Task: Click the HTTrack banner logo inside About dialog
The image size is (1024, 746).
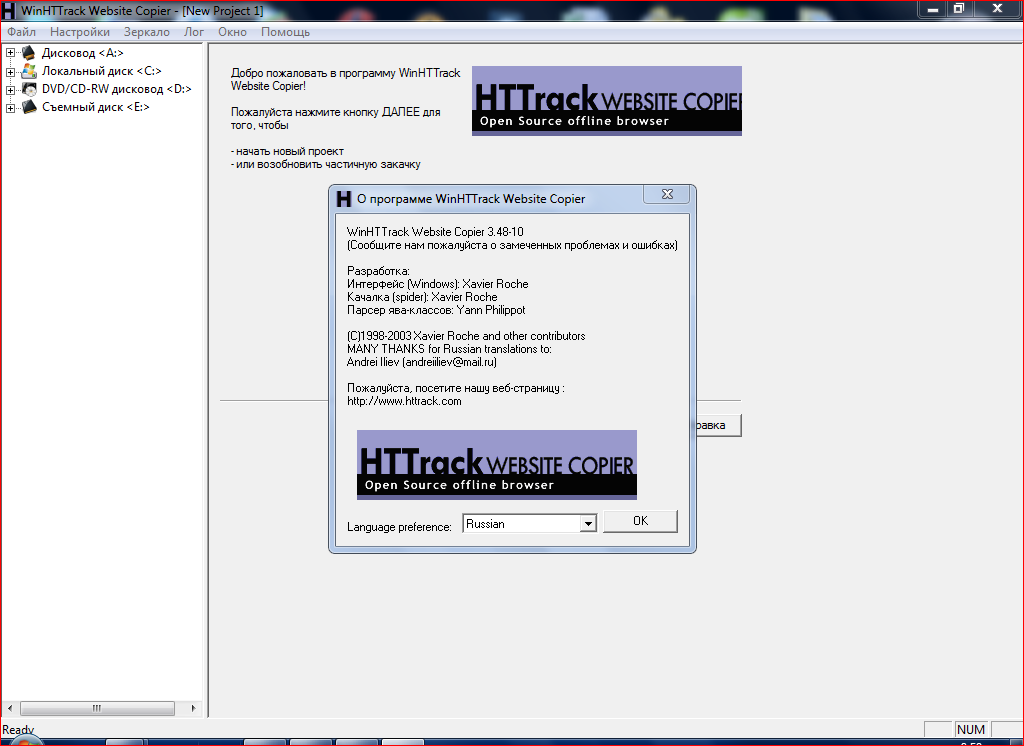Action: click(x=496, y=465)
